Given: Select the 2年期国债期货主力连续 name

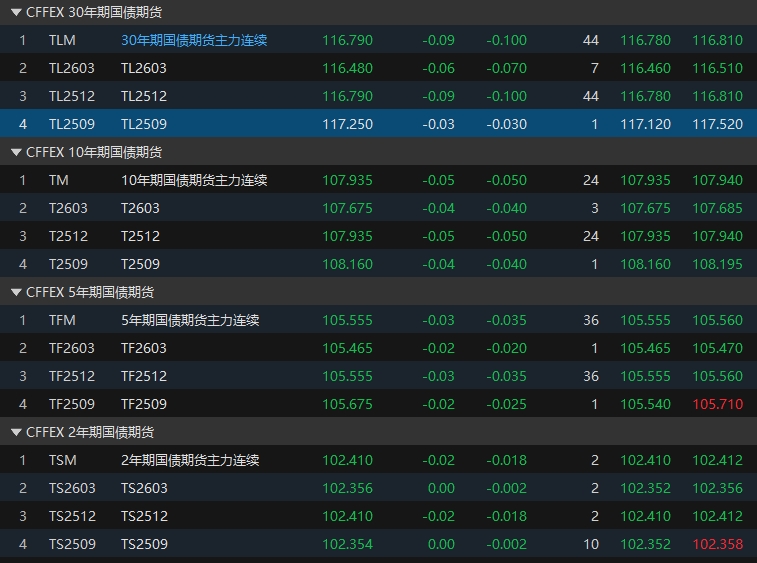Looking at the screenshot, I should [190, 460].
